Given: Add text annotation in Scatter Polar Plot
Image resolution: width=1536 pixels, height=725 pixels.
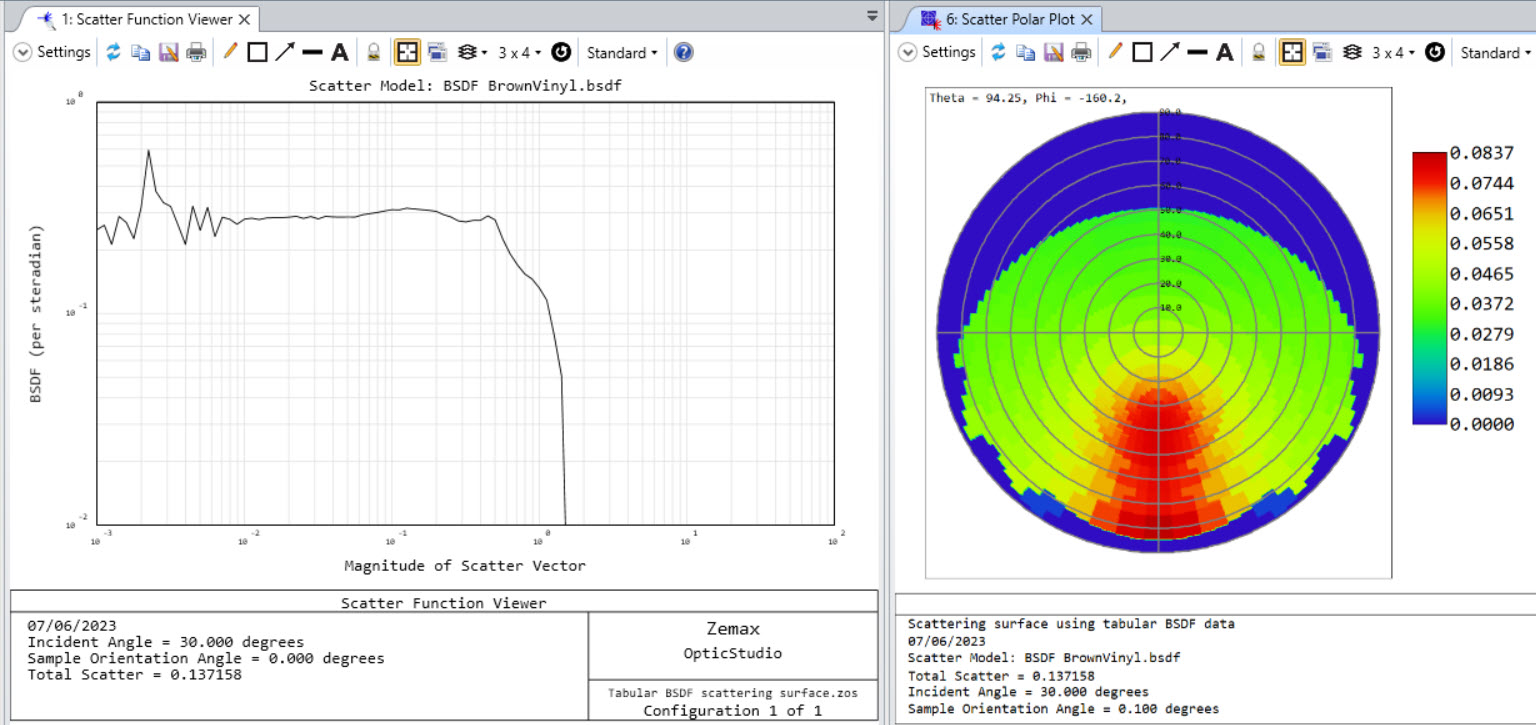Looking at the screenshot, I should [x=1225, y=52].
